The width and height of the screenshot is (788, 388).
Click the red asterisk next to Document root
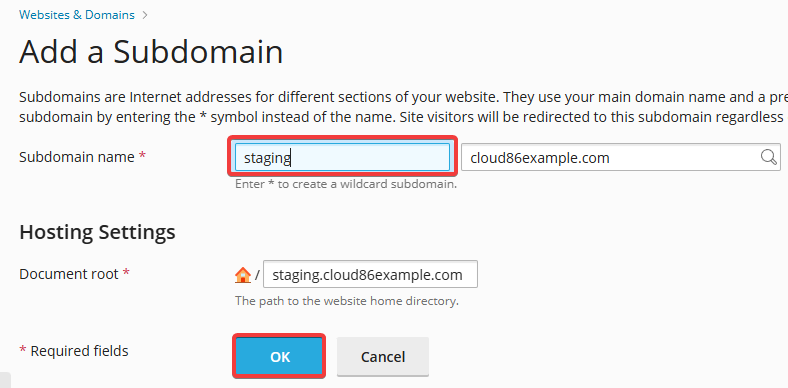click(x=126, y=273)
